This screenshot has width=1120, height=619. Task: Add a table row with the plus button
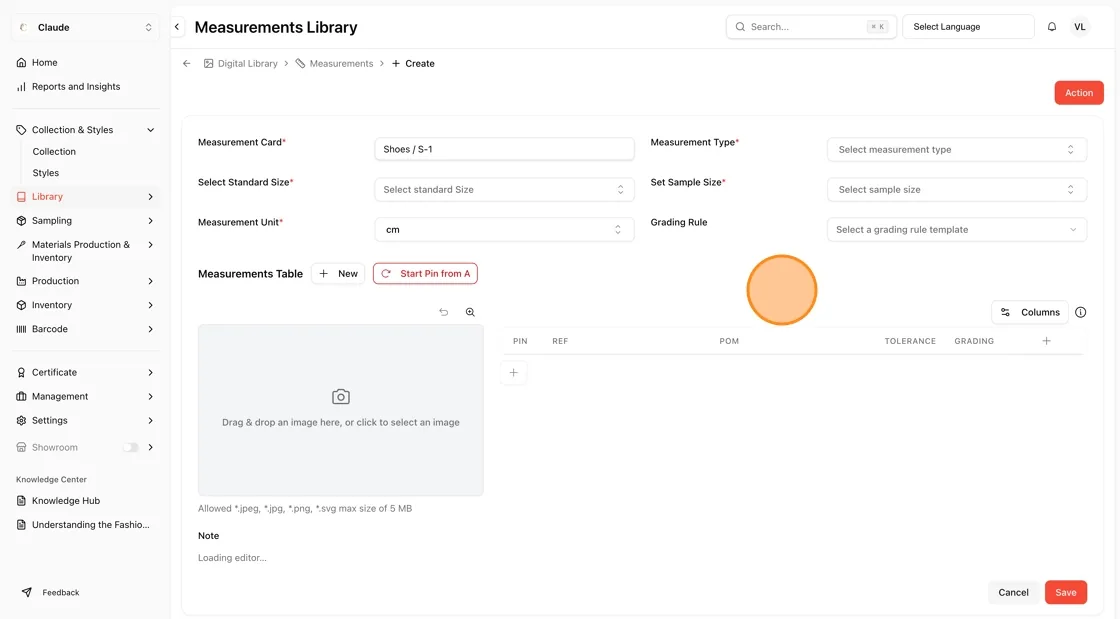[514, 373]
